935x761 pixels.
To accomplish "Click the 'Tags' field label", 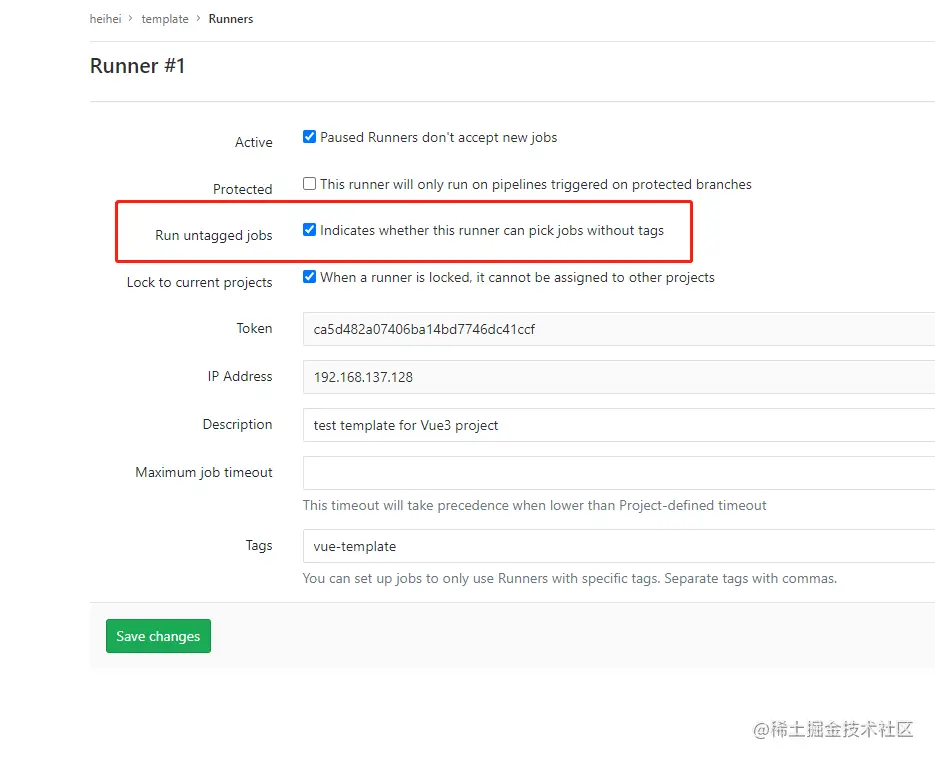I will [259, 546].
